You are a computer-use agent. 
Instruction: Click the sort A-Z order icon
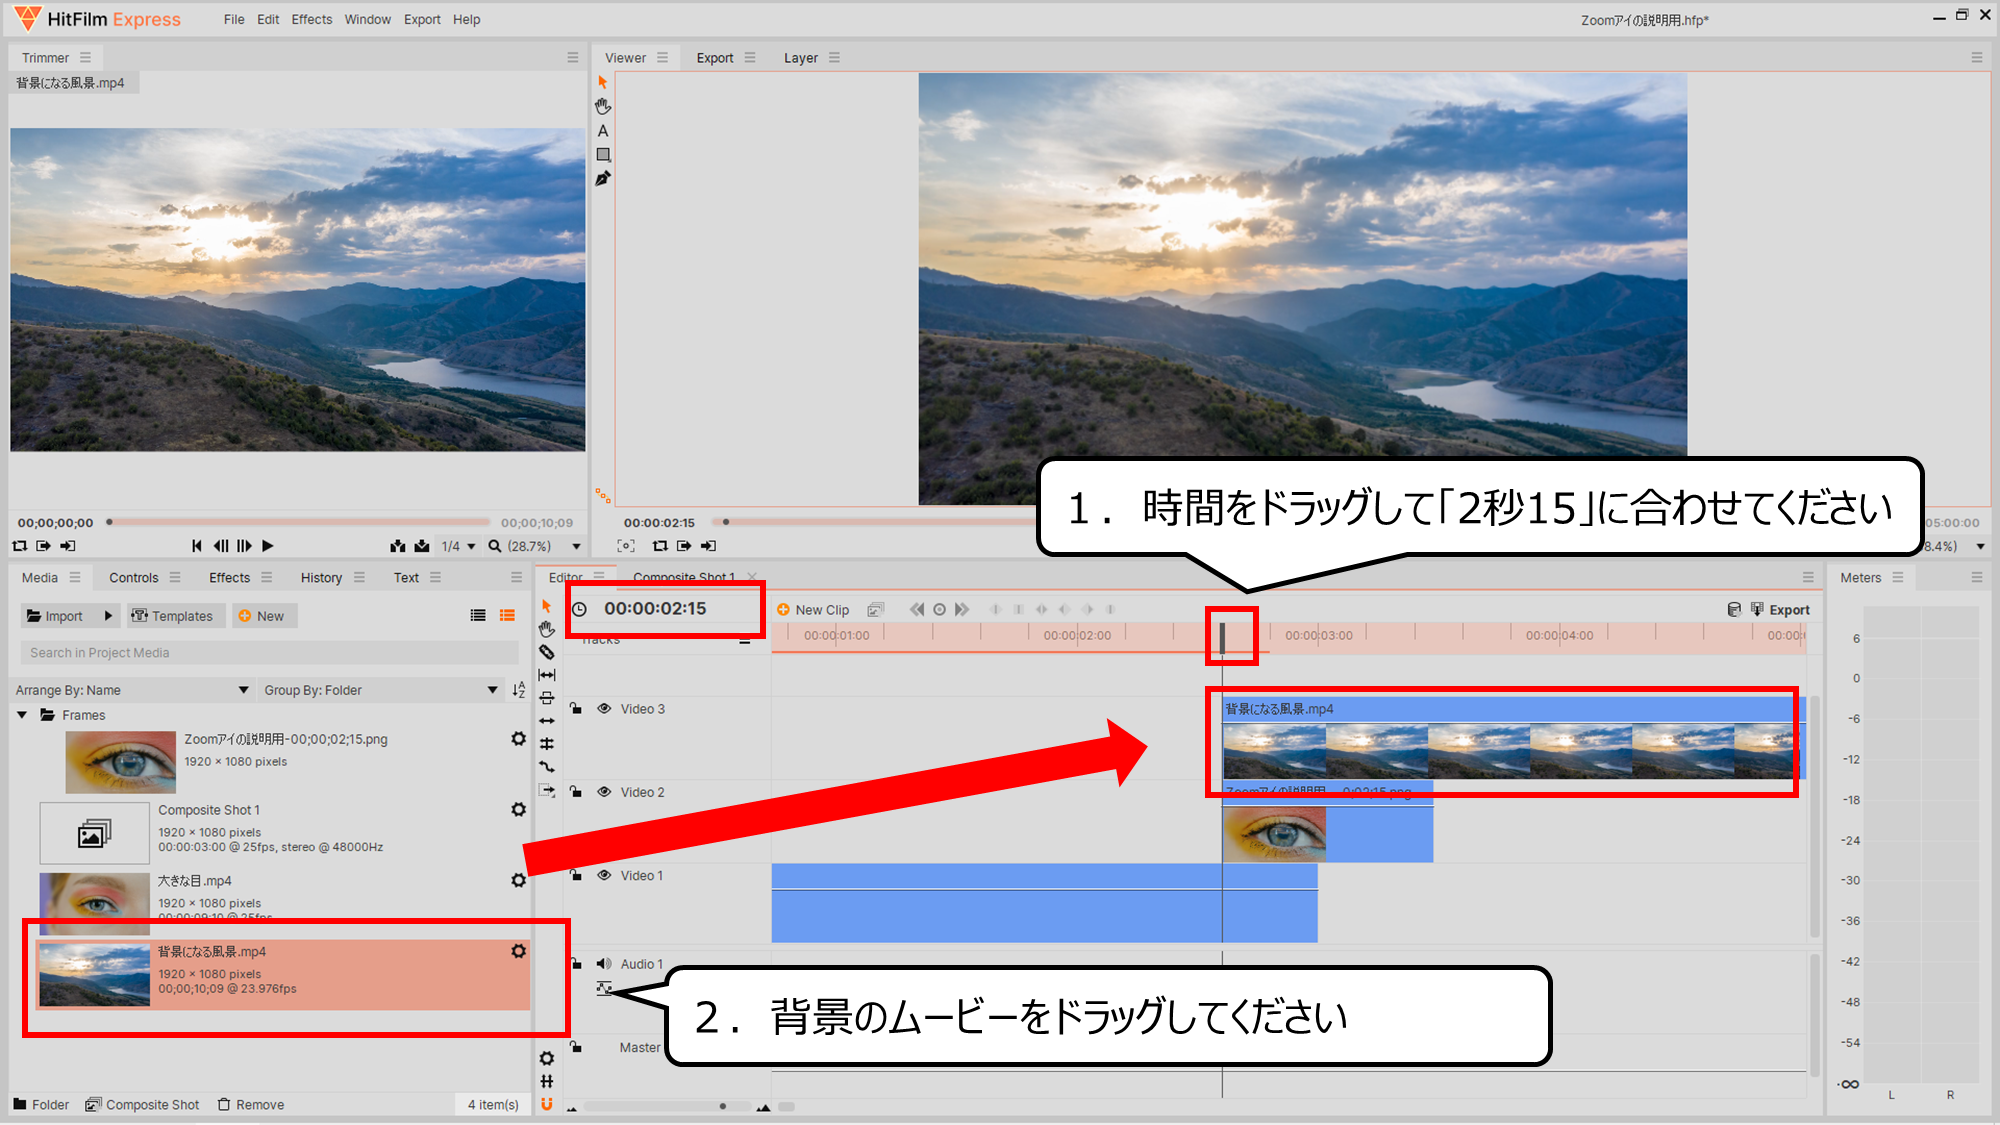518,690
